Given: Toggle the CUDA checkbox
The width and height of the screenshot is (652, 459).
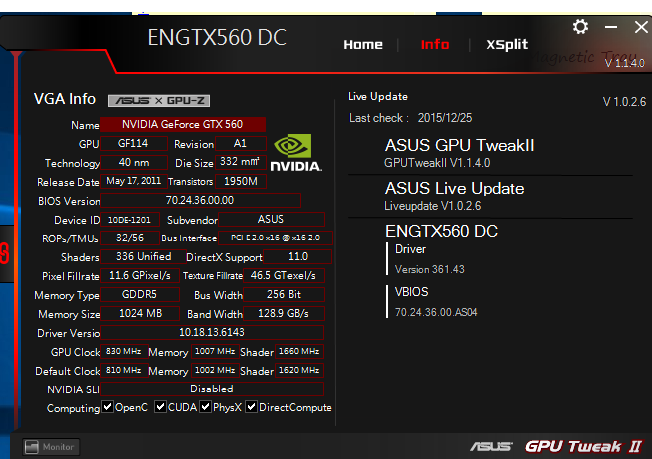Looking at the screenshot, I should point(160,407).
